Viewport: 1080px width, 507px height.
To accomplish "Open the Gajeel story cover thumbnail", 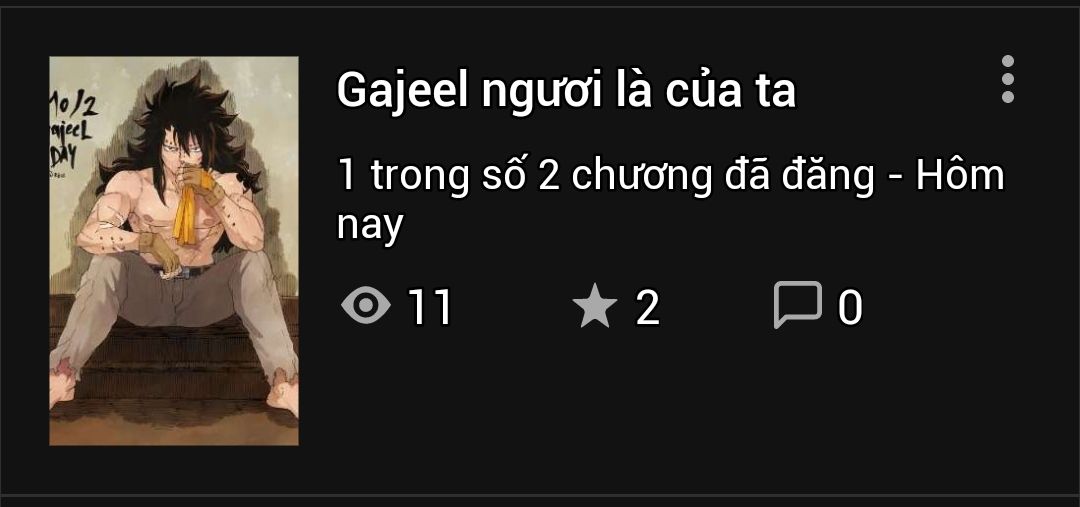I will 174,251.
